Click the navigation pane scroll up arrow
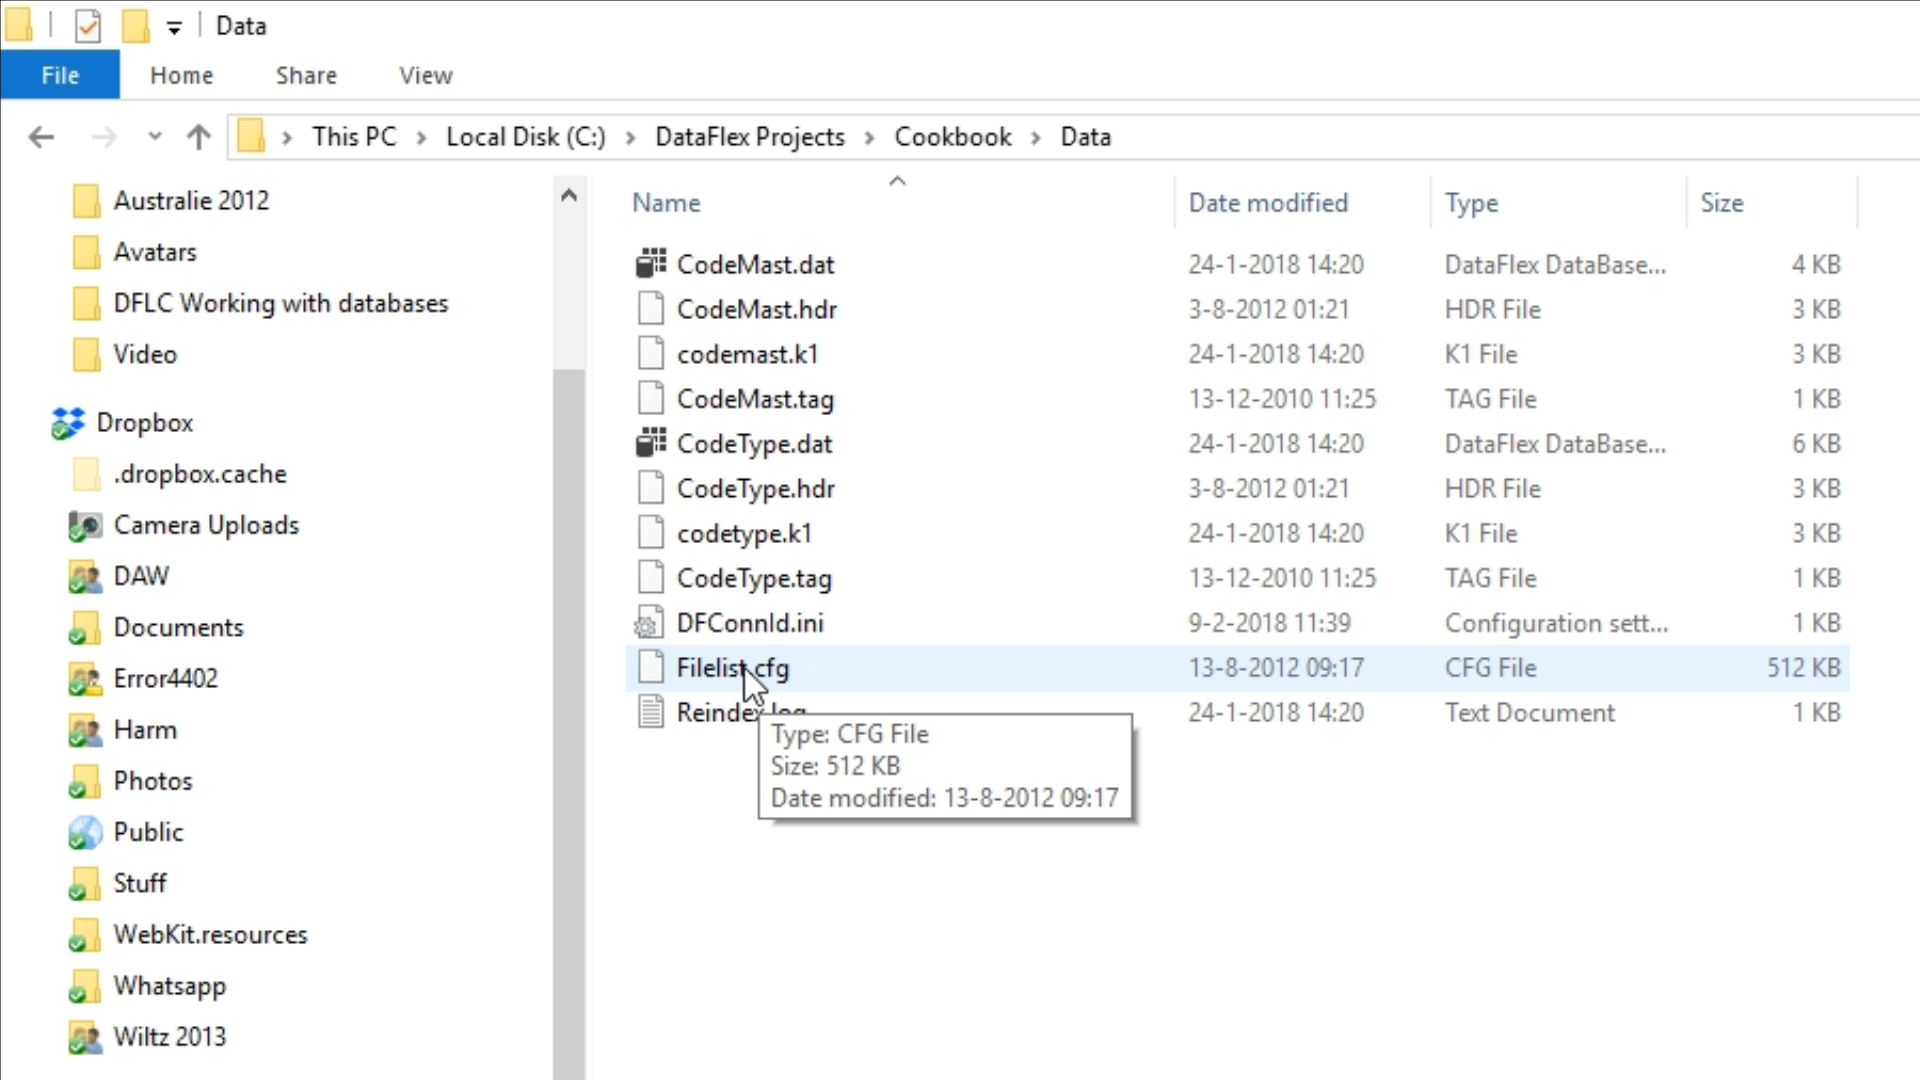This screenshot has width=1920, height=1080. [568, 196]
